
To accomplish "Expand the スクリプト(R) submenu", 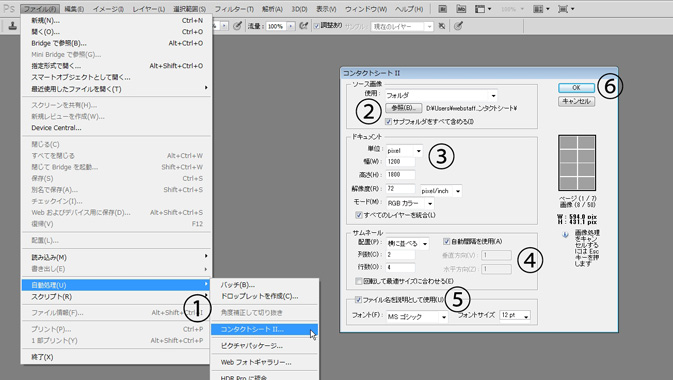I will pyautogui.click(x=117, y=297).
